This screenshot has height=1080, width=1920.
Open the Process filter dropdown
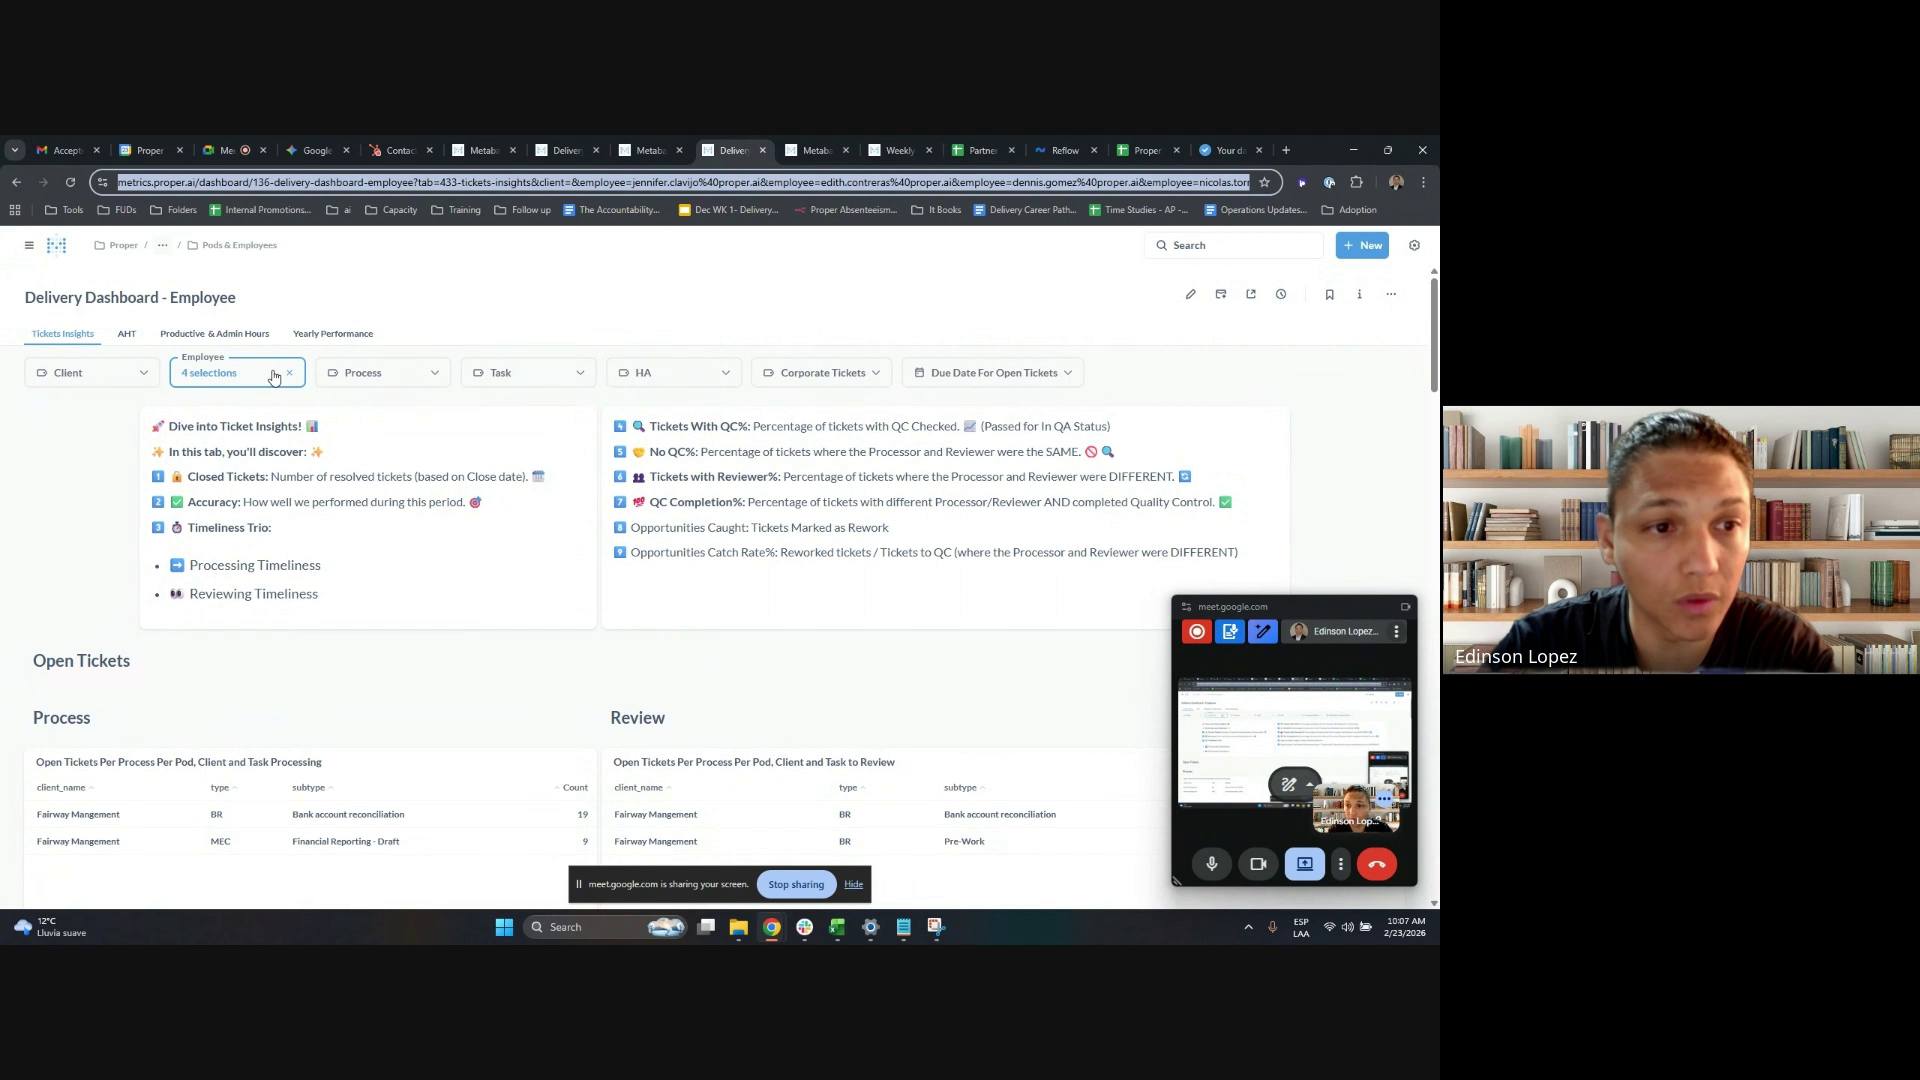(382, 373)
